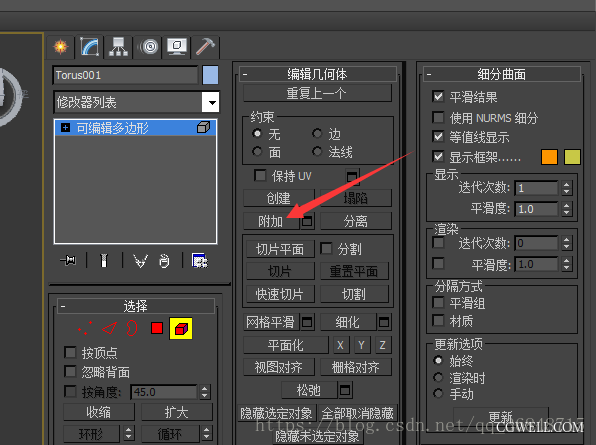Click the Make Unique icon
596x445 pixels.
tap(140, 261)
